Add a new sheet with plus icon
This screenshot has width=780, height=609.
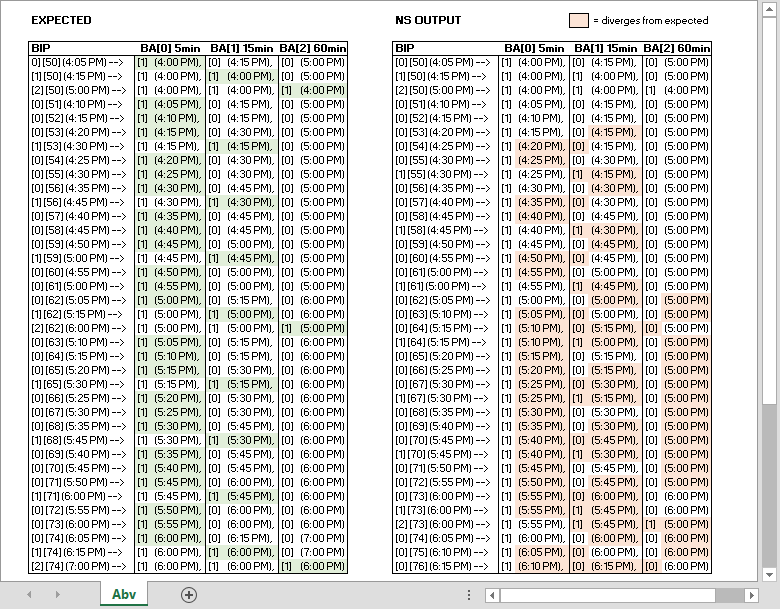(x=189, y=595)
